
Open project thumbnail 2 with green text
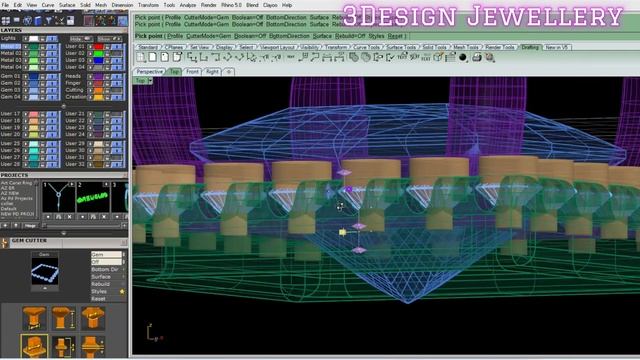[93, 197]
